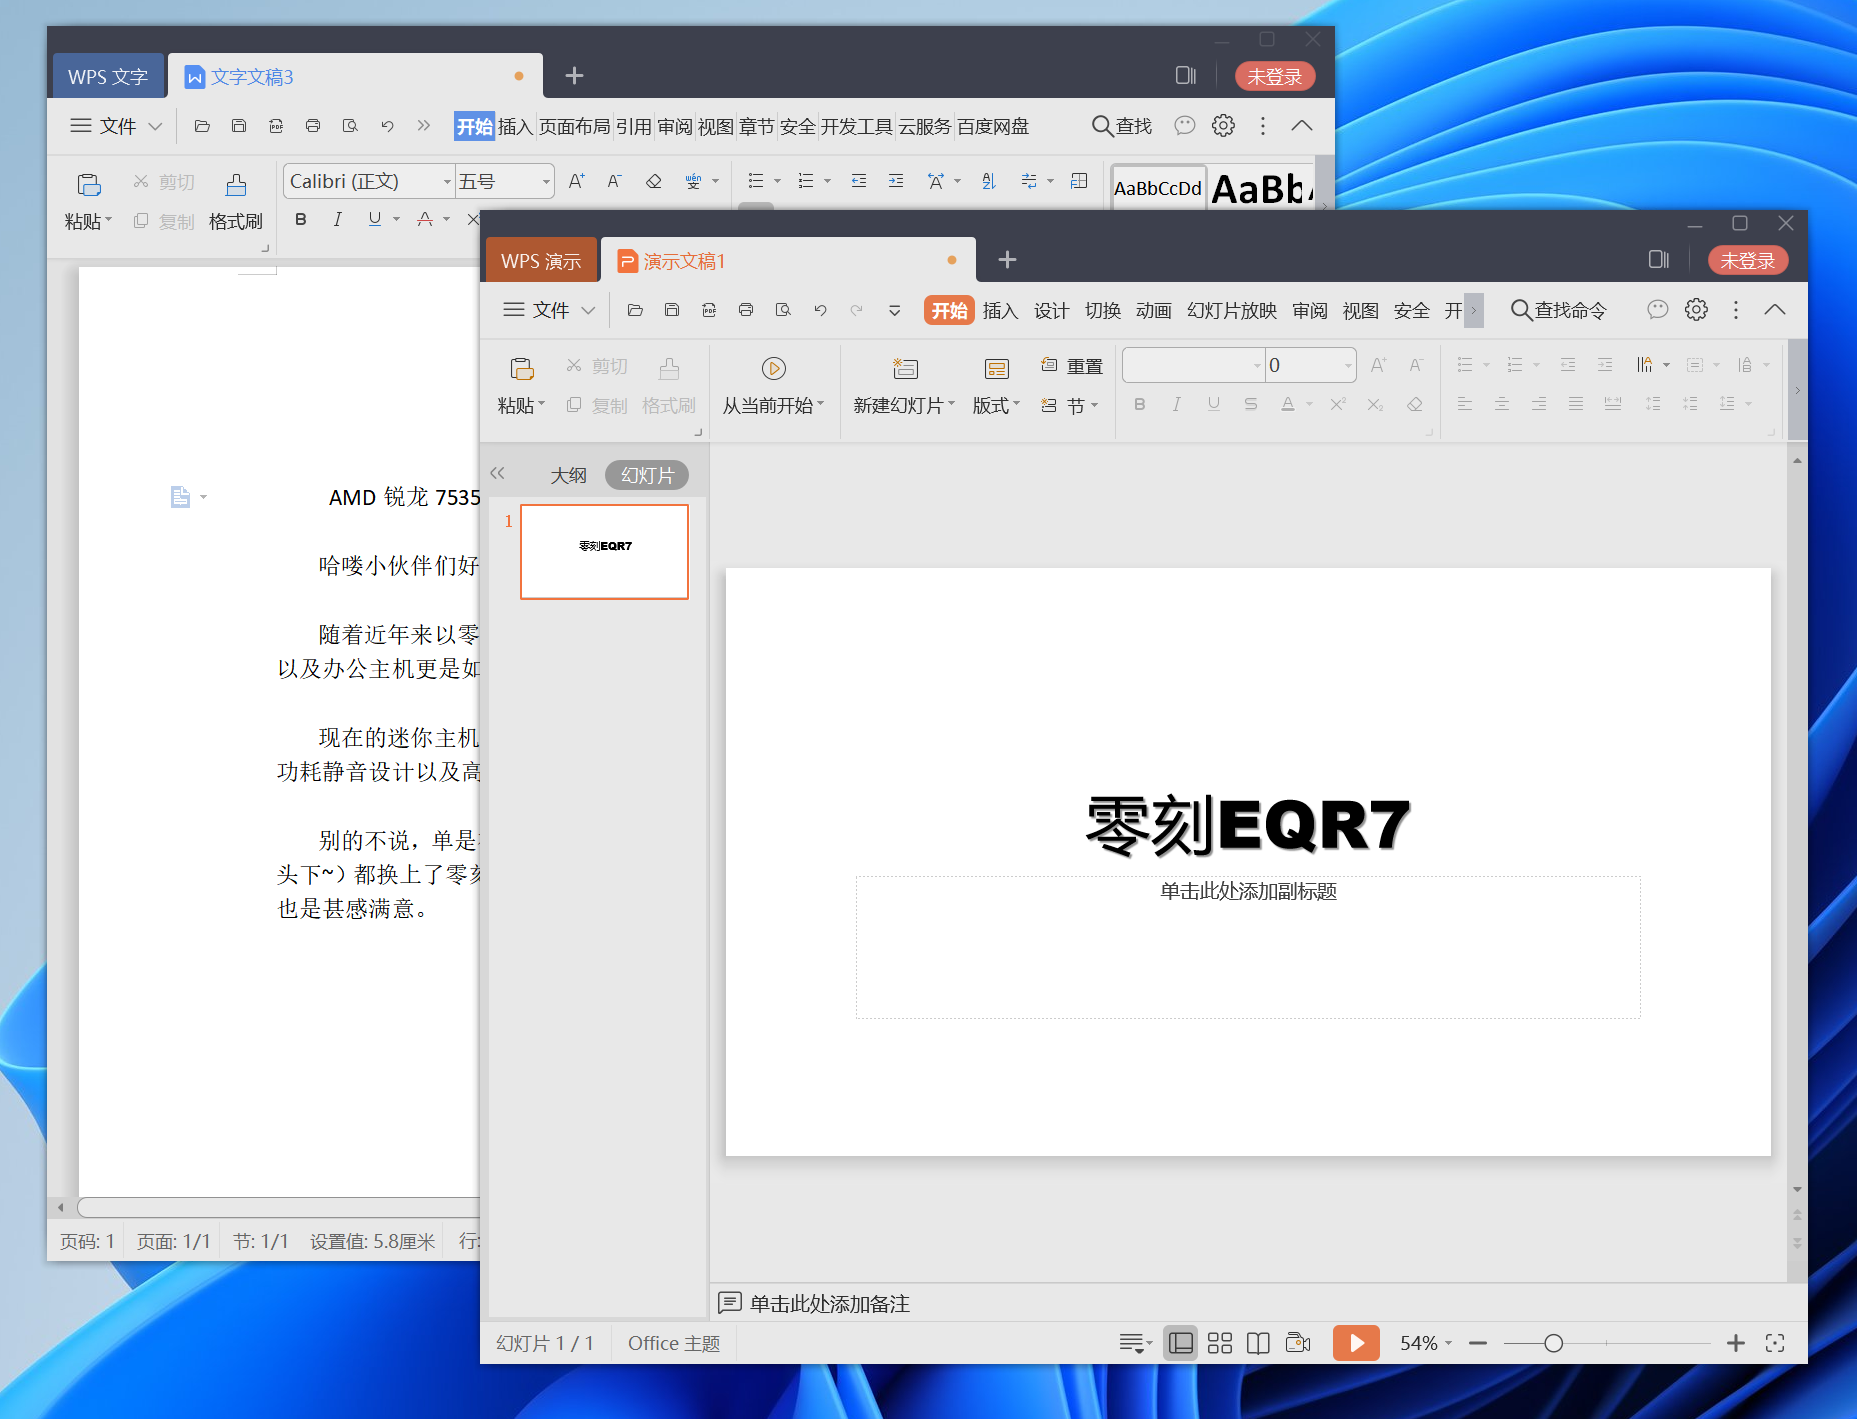Expand the 文件 menu arrow in Presentation
This screenshot has width=1857, height=1419.
(x=588, y=311)
